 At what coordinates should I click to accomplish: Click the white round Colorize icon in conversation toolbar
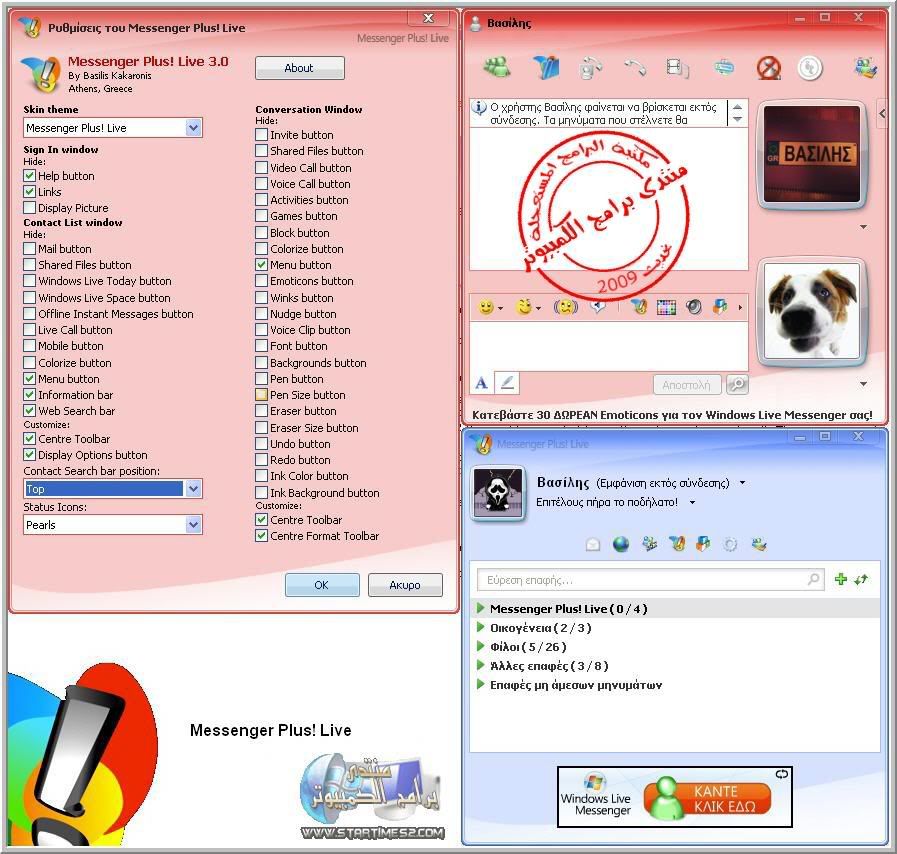point(810,68)
